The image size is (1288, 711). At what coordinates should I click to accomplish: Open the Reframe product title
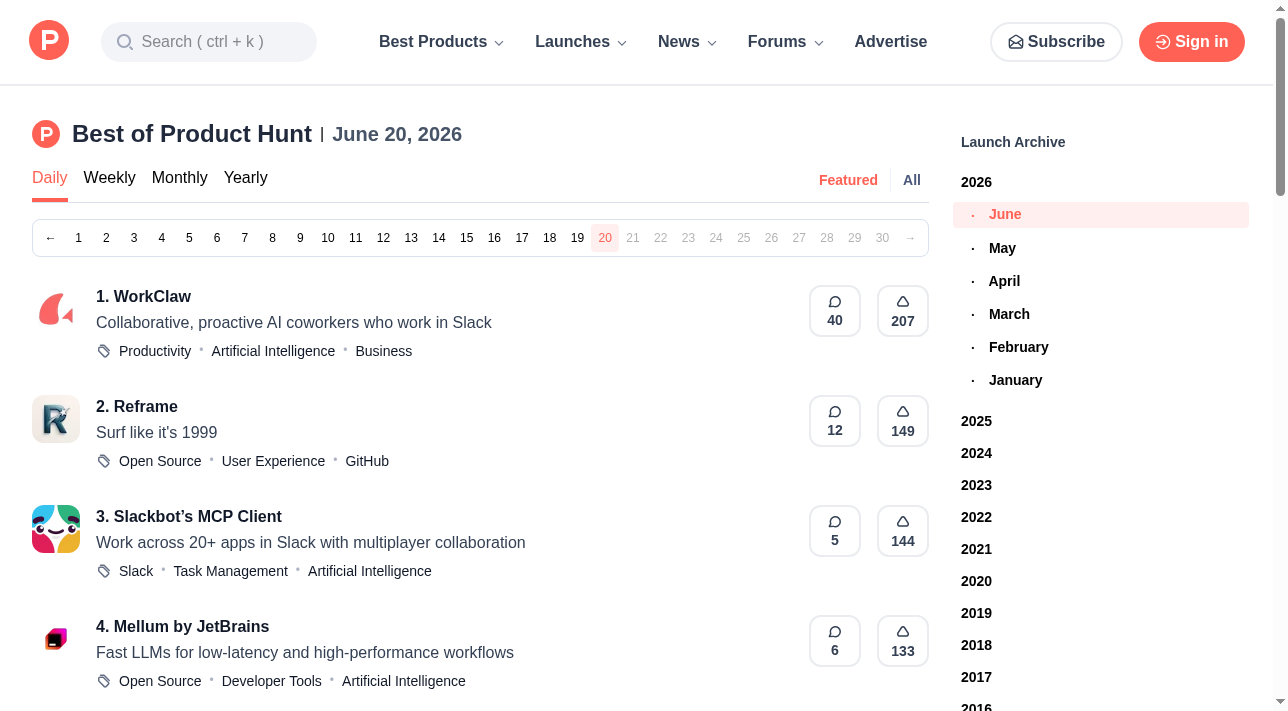137,407
